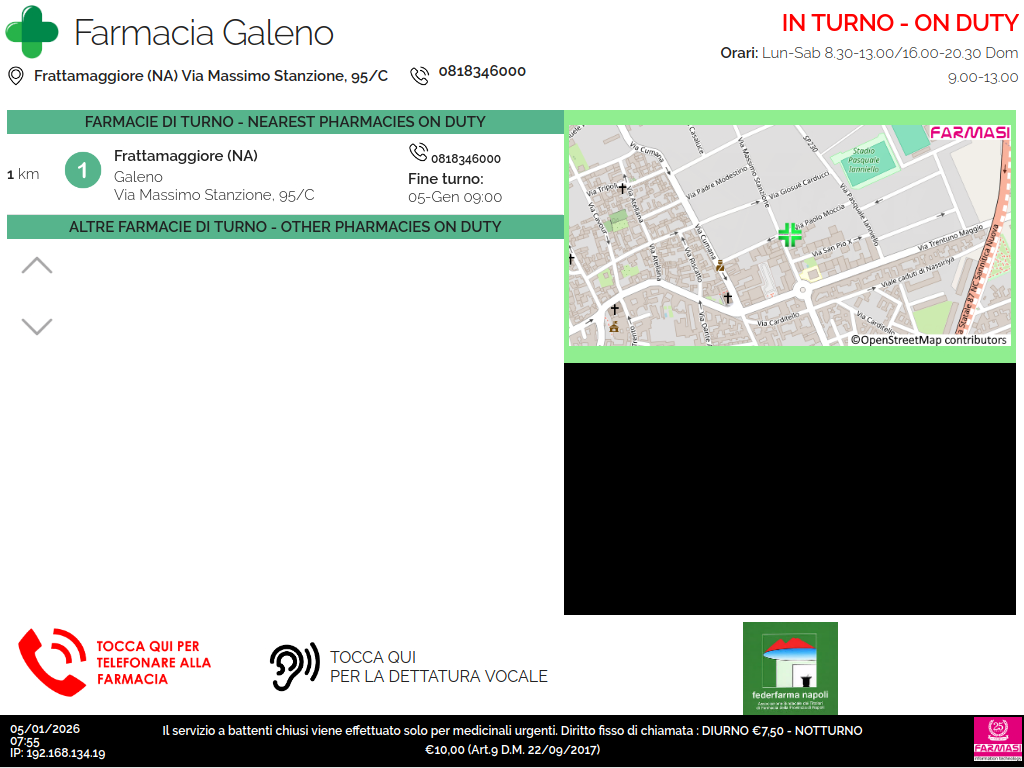Select the Farmacie di Turno header bar
Image resolution: width=1024 pixels, height=768 pixels.
pyautogui.click(x=285, y=122)
